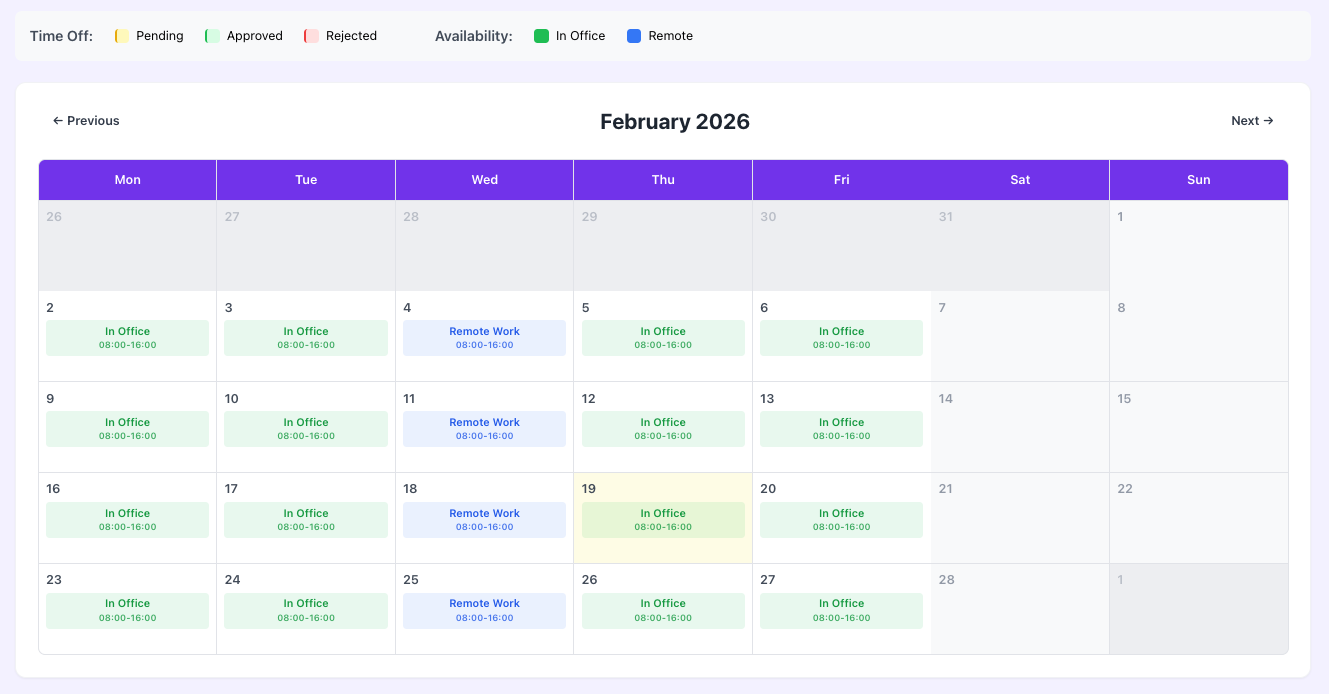Image resolution: width=1329 pixels, height=694 pixels.
Task: Open the Remote Work entry on February 4
Action: (485, 338)
